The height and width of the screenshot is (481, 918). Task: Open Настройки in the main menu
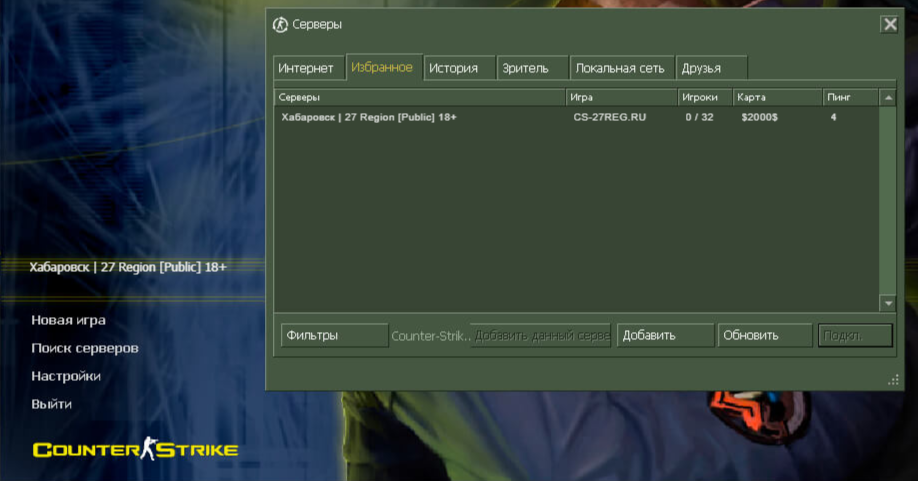coord(66,376)
